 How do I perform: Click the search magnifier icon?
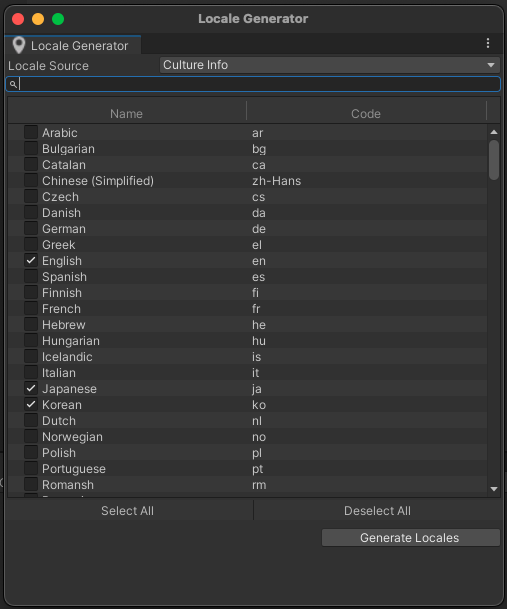13,84
